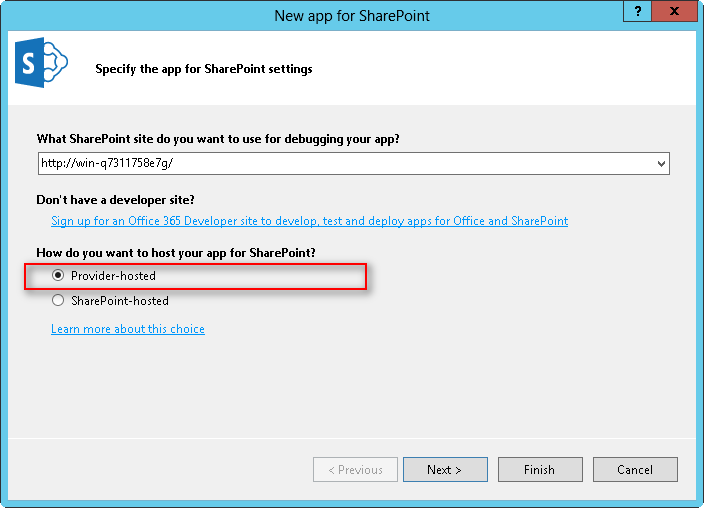The width and height of the screenshot is (704, 508).
Task: Click the SharePoint site URL text field
Action: coord(345,163)
